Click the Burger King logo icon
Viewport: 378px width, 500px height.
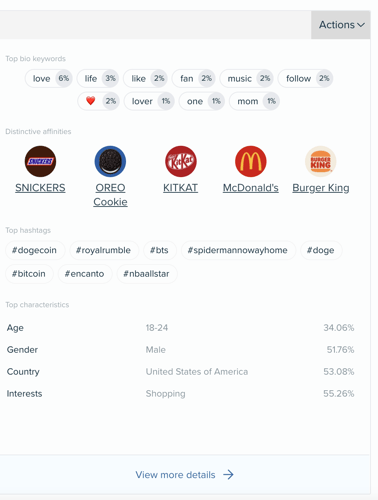(321, 161)
